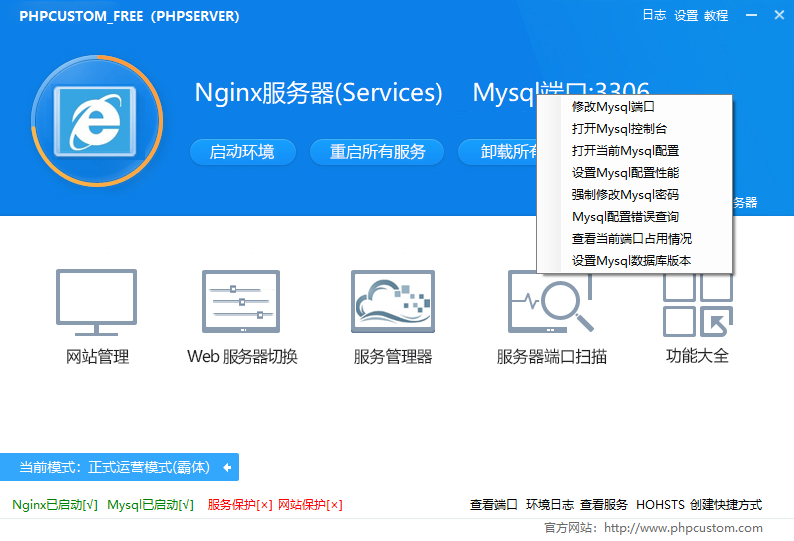Open the http://www.phpcustom.com website link

click(x=683, y=528)
